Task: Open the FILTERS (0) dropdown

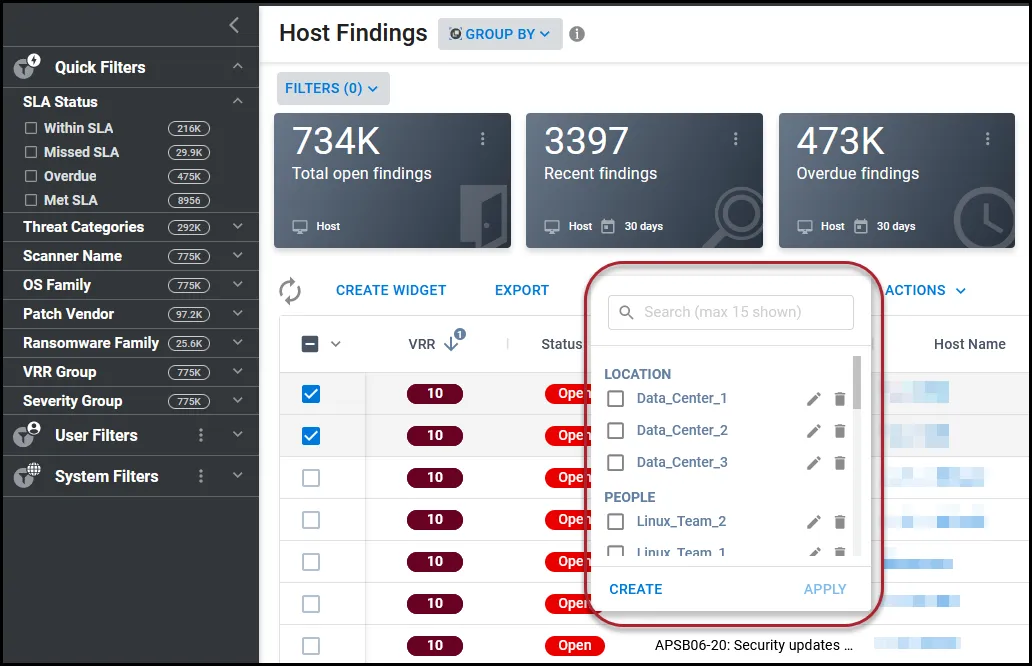Action: [x=333, y=88]
